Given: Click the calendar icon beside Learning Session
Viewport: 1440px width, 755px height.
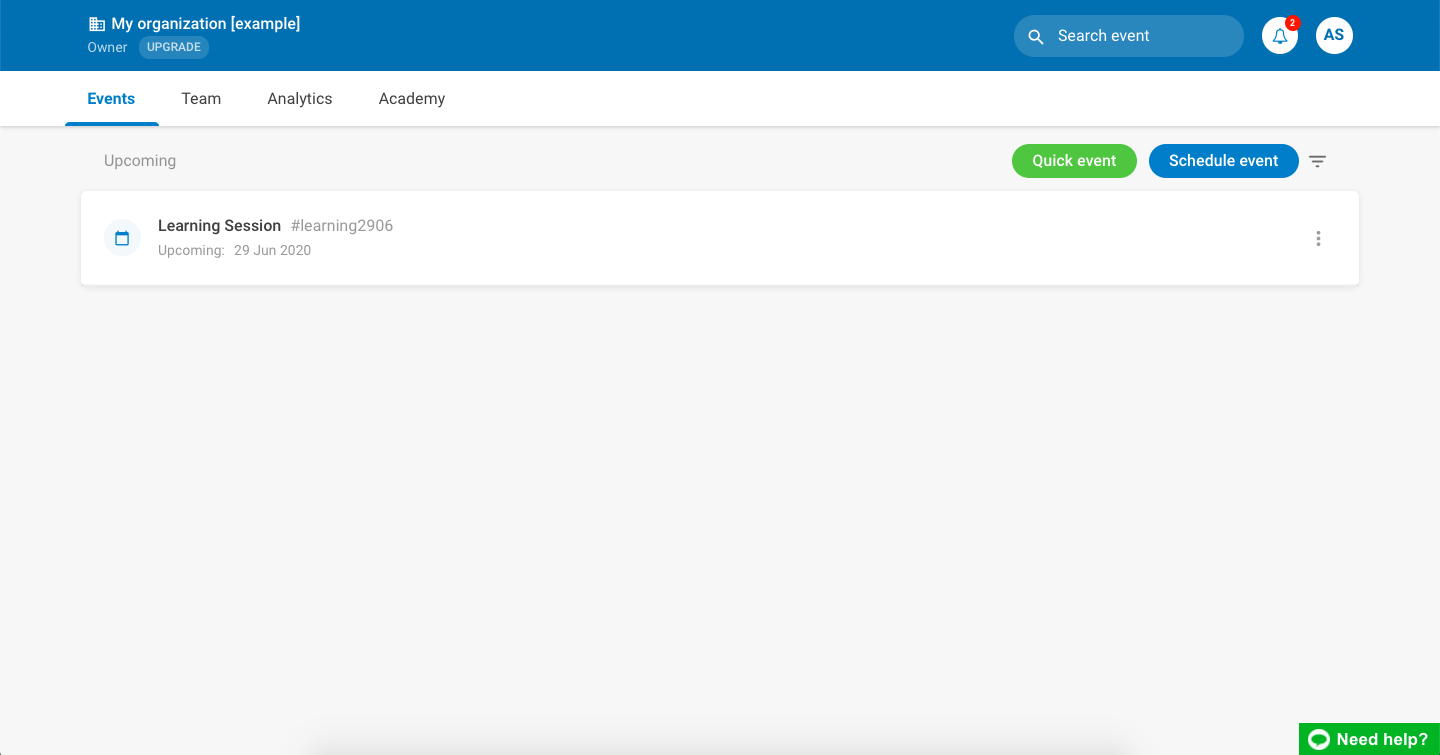Looking at the screenshot, I should pyautogui.click(x=122, y=238).
